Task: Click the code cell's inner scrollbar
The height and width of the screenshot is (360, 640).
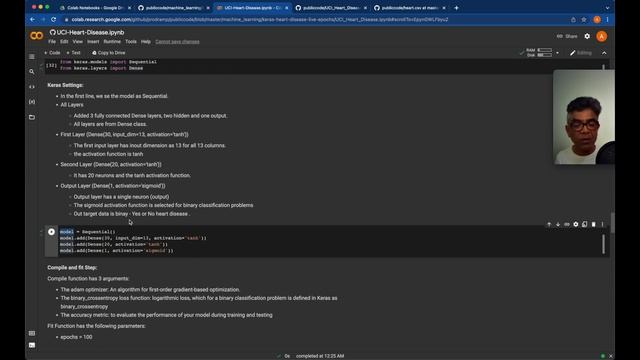Action: [603, 244]
